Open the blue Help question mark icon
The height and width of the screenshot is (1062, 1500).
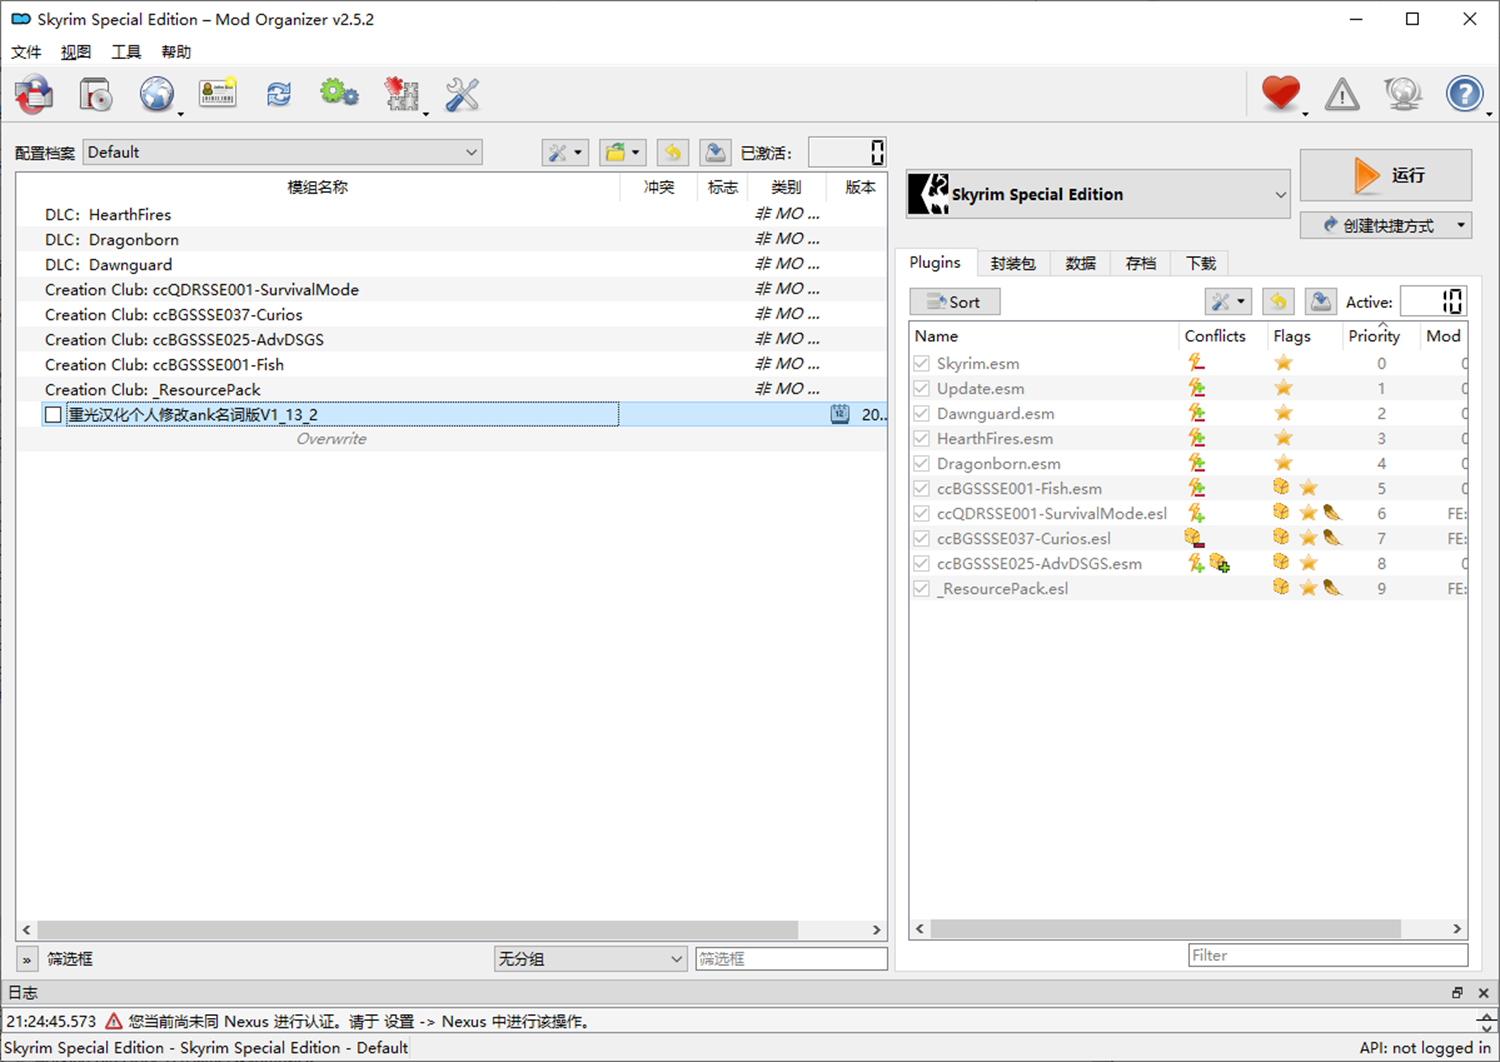point(1464,94)
